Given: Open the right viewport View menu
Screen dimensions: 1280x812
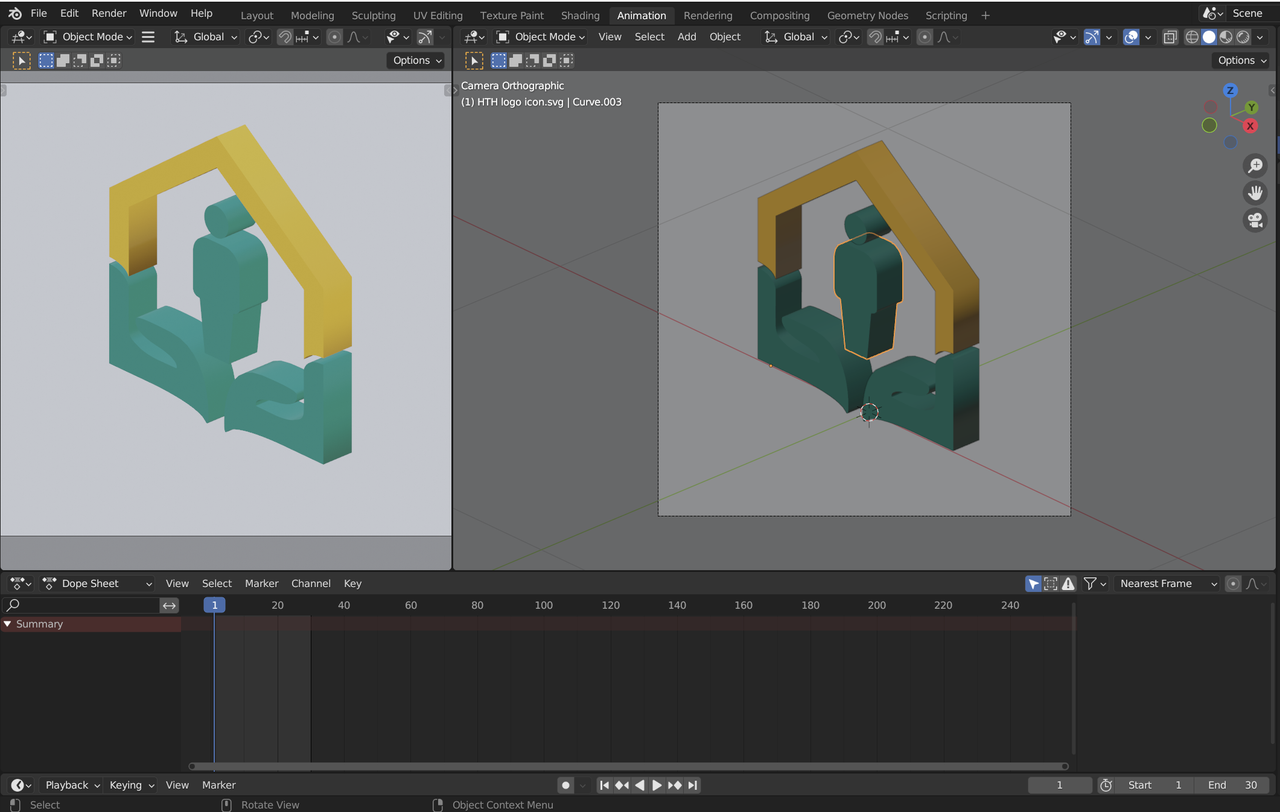Looking at the screenshot, I should (x=610, y=37).
